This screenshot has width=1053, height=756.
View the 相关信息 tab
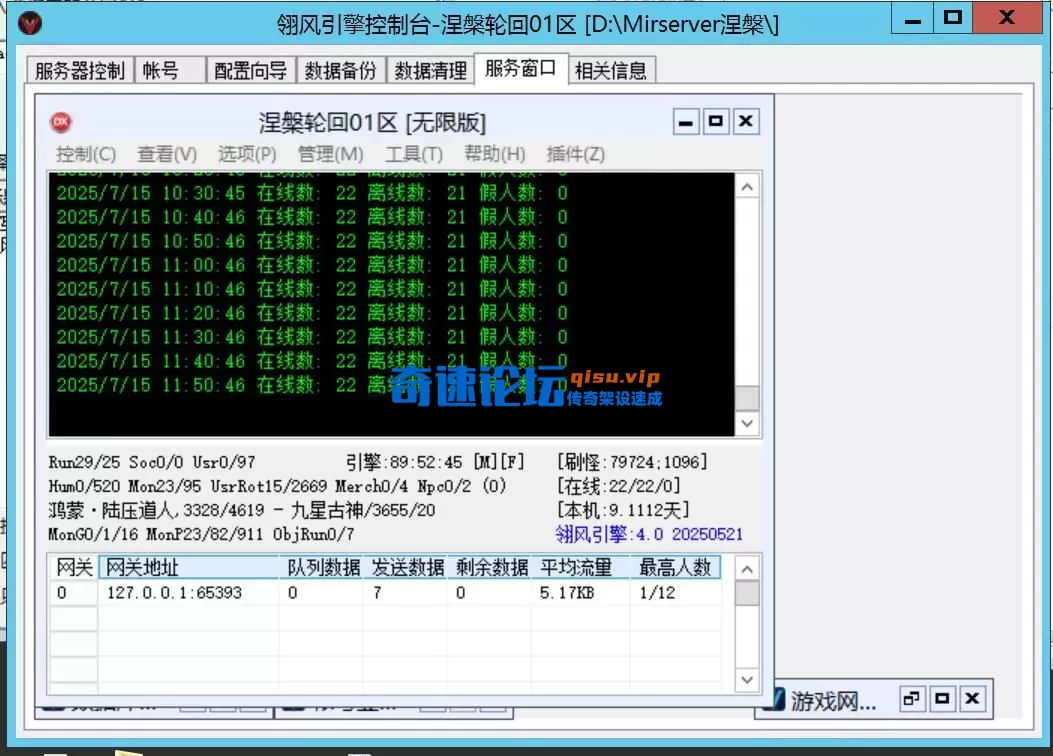click(x=613, y=69)
